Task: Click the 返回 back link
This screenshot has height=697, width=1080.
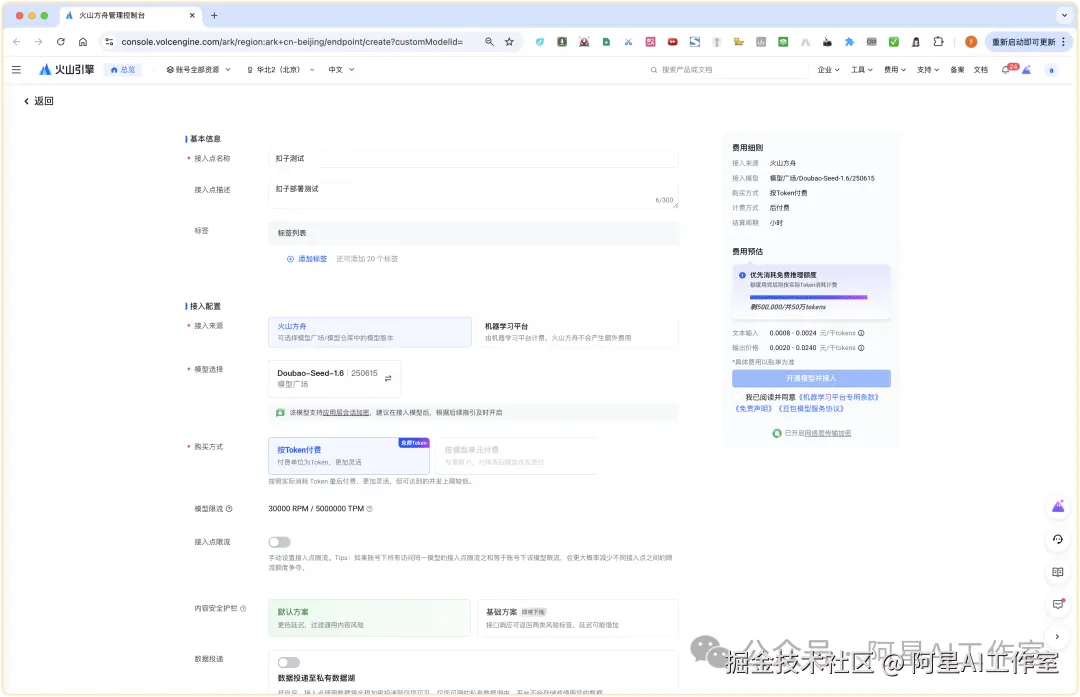Action: [x=39, y=101]
